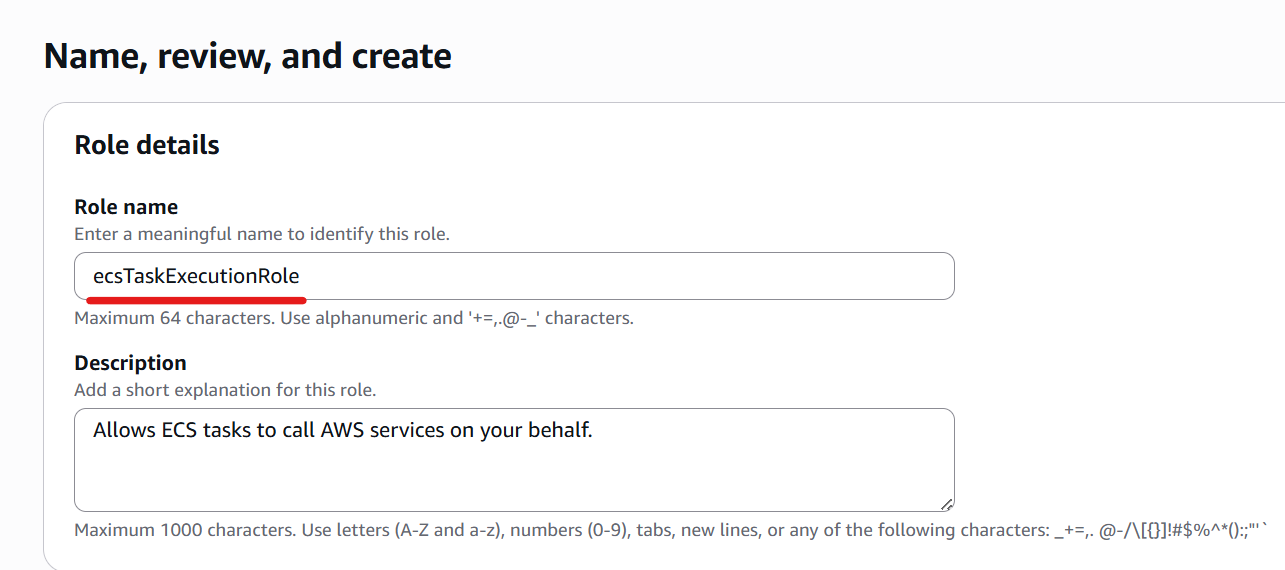1285x570 pixels.
Task: Click the 'Maximum 64 characters' constraint text
Action: (354, 319)
